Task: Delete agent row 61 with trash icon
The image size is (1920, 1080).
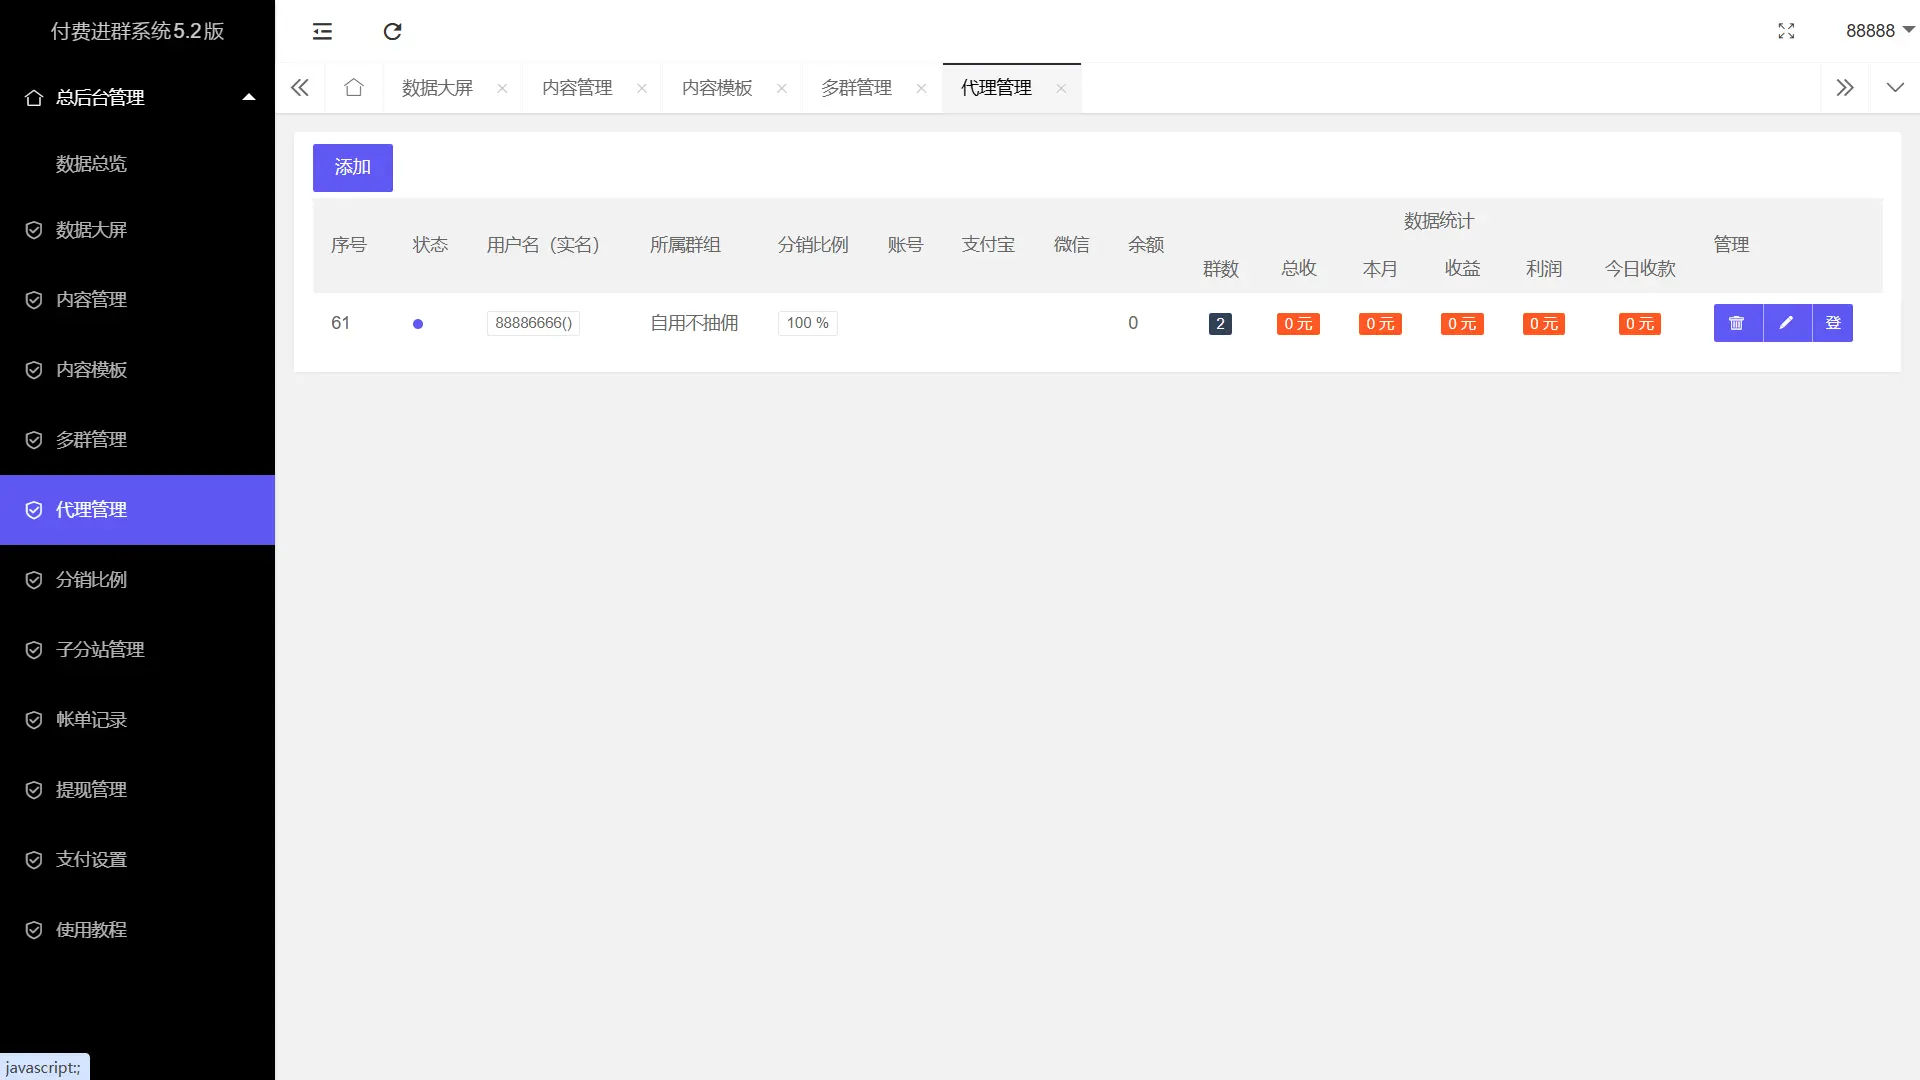Action: click(1737, 323)
